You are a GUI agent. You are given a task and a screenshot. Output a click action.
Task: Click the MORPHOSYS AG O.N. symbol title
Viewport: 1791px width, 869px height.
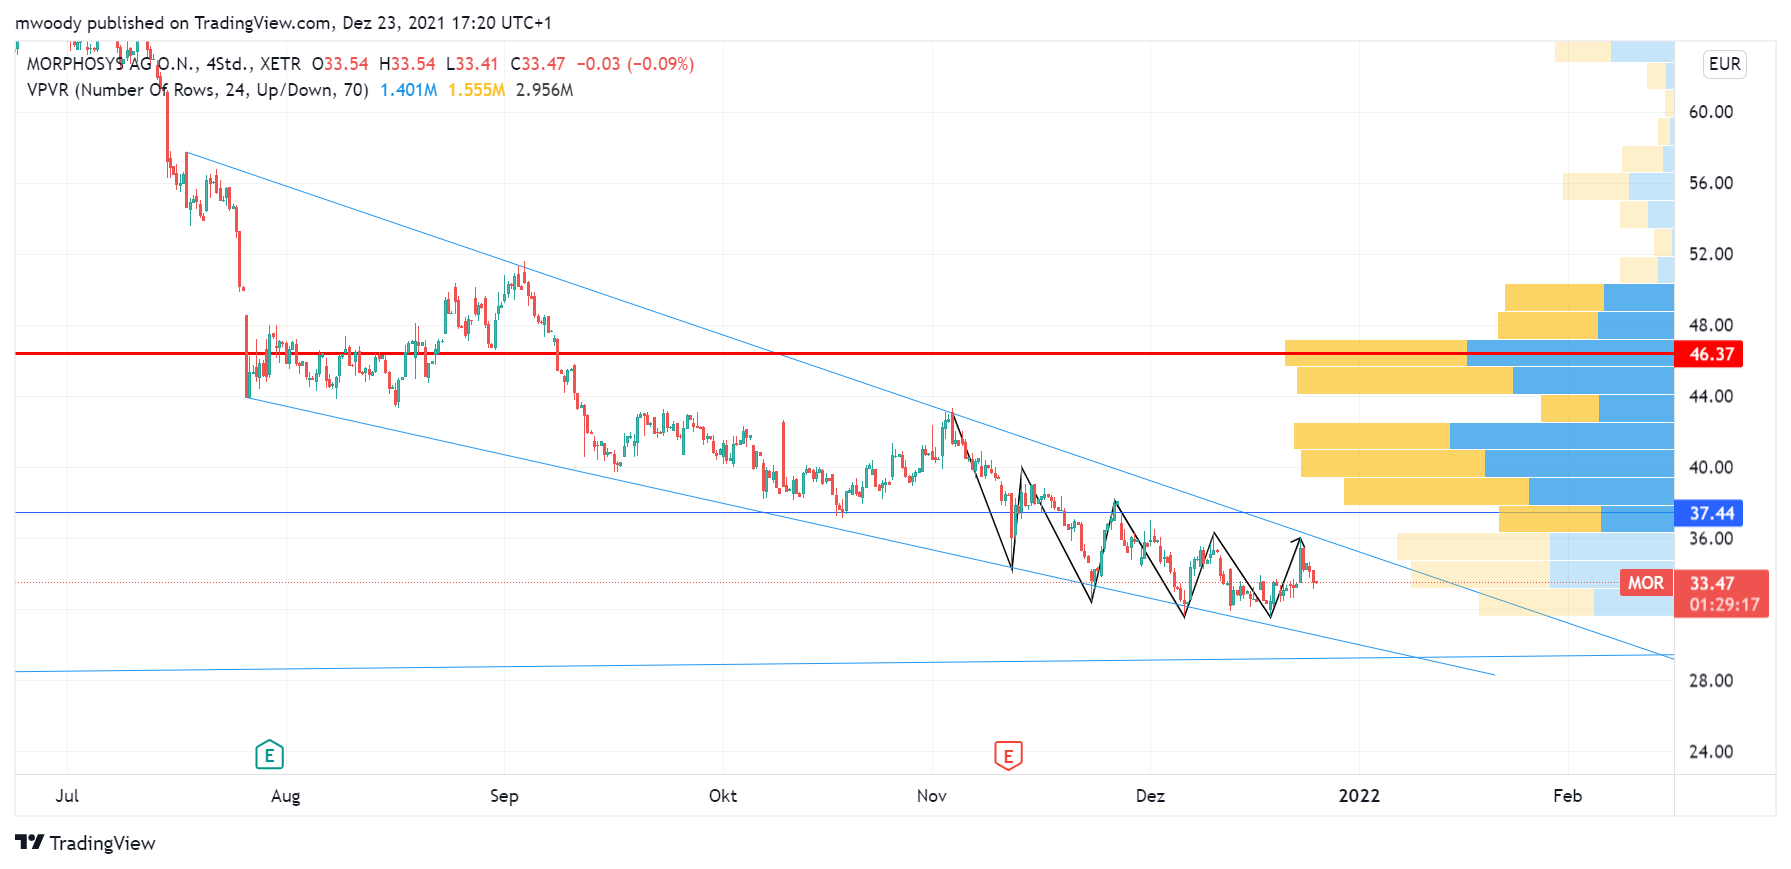point(110,64)
